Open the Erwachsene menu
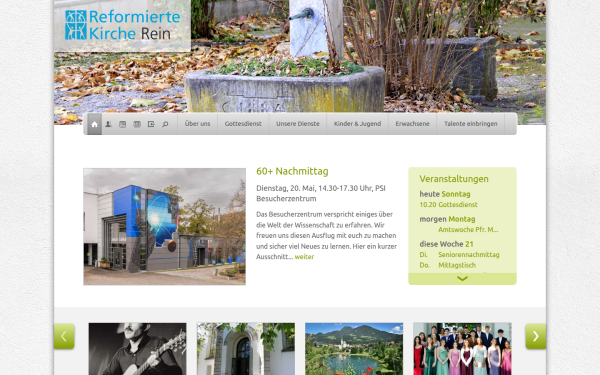This screenshot has height=375, width=600. (412, 124)
